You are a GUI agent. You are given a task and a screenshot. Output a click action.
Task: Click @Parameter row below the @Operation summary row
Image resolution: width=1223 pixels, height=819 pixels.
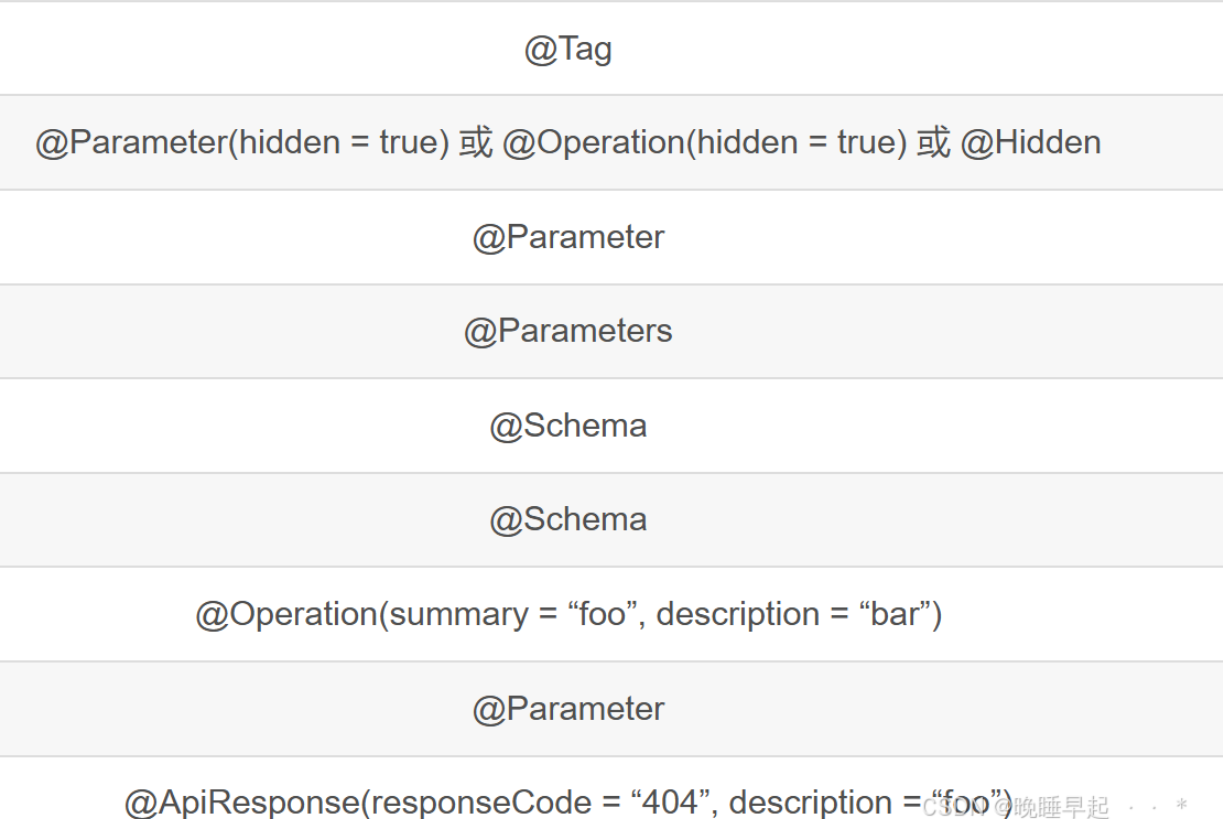(x=568, y=709)
